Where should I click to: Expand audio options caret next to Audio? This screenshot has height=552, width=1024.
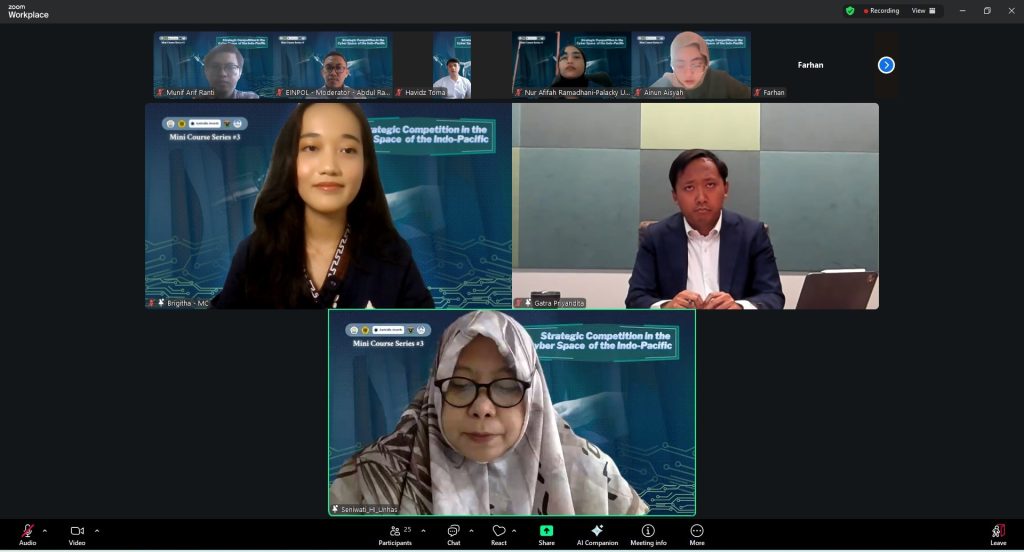[44, 530]
